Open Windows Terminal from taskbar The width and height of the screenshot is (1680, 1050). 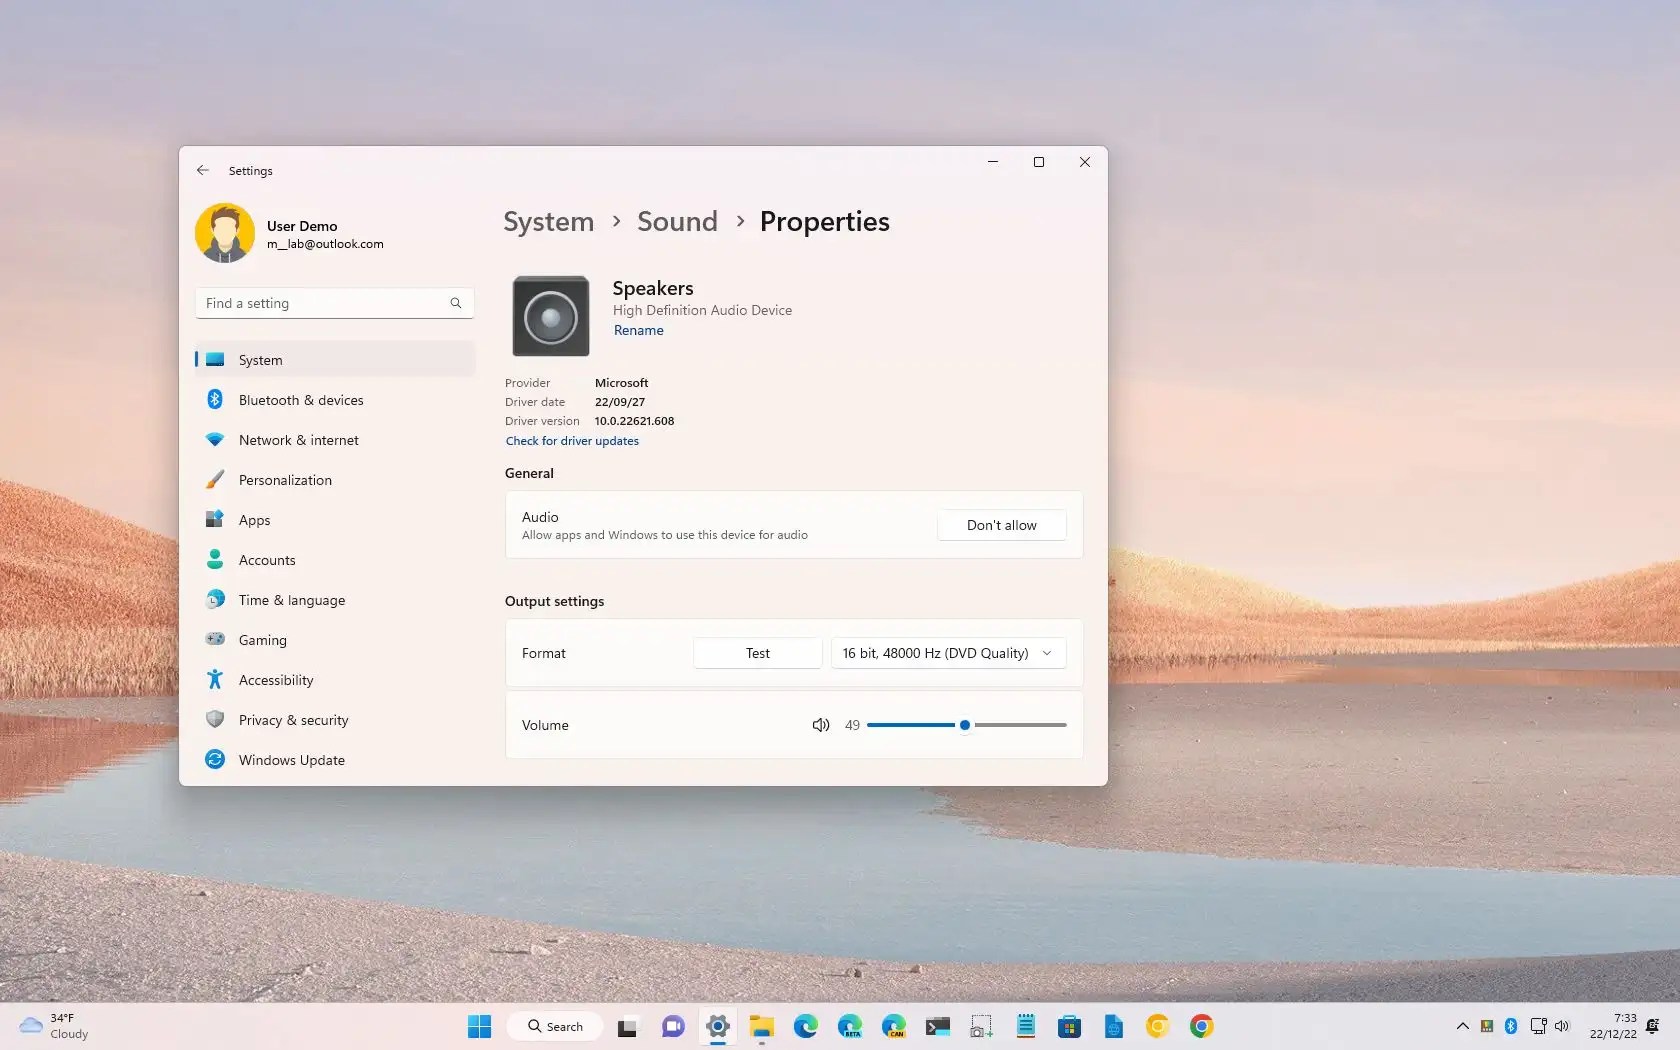[x=937, y=1026]
